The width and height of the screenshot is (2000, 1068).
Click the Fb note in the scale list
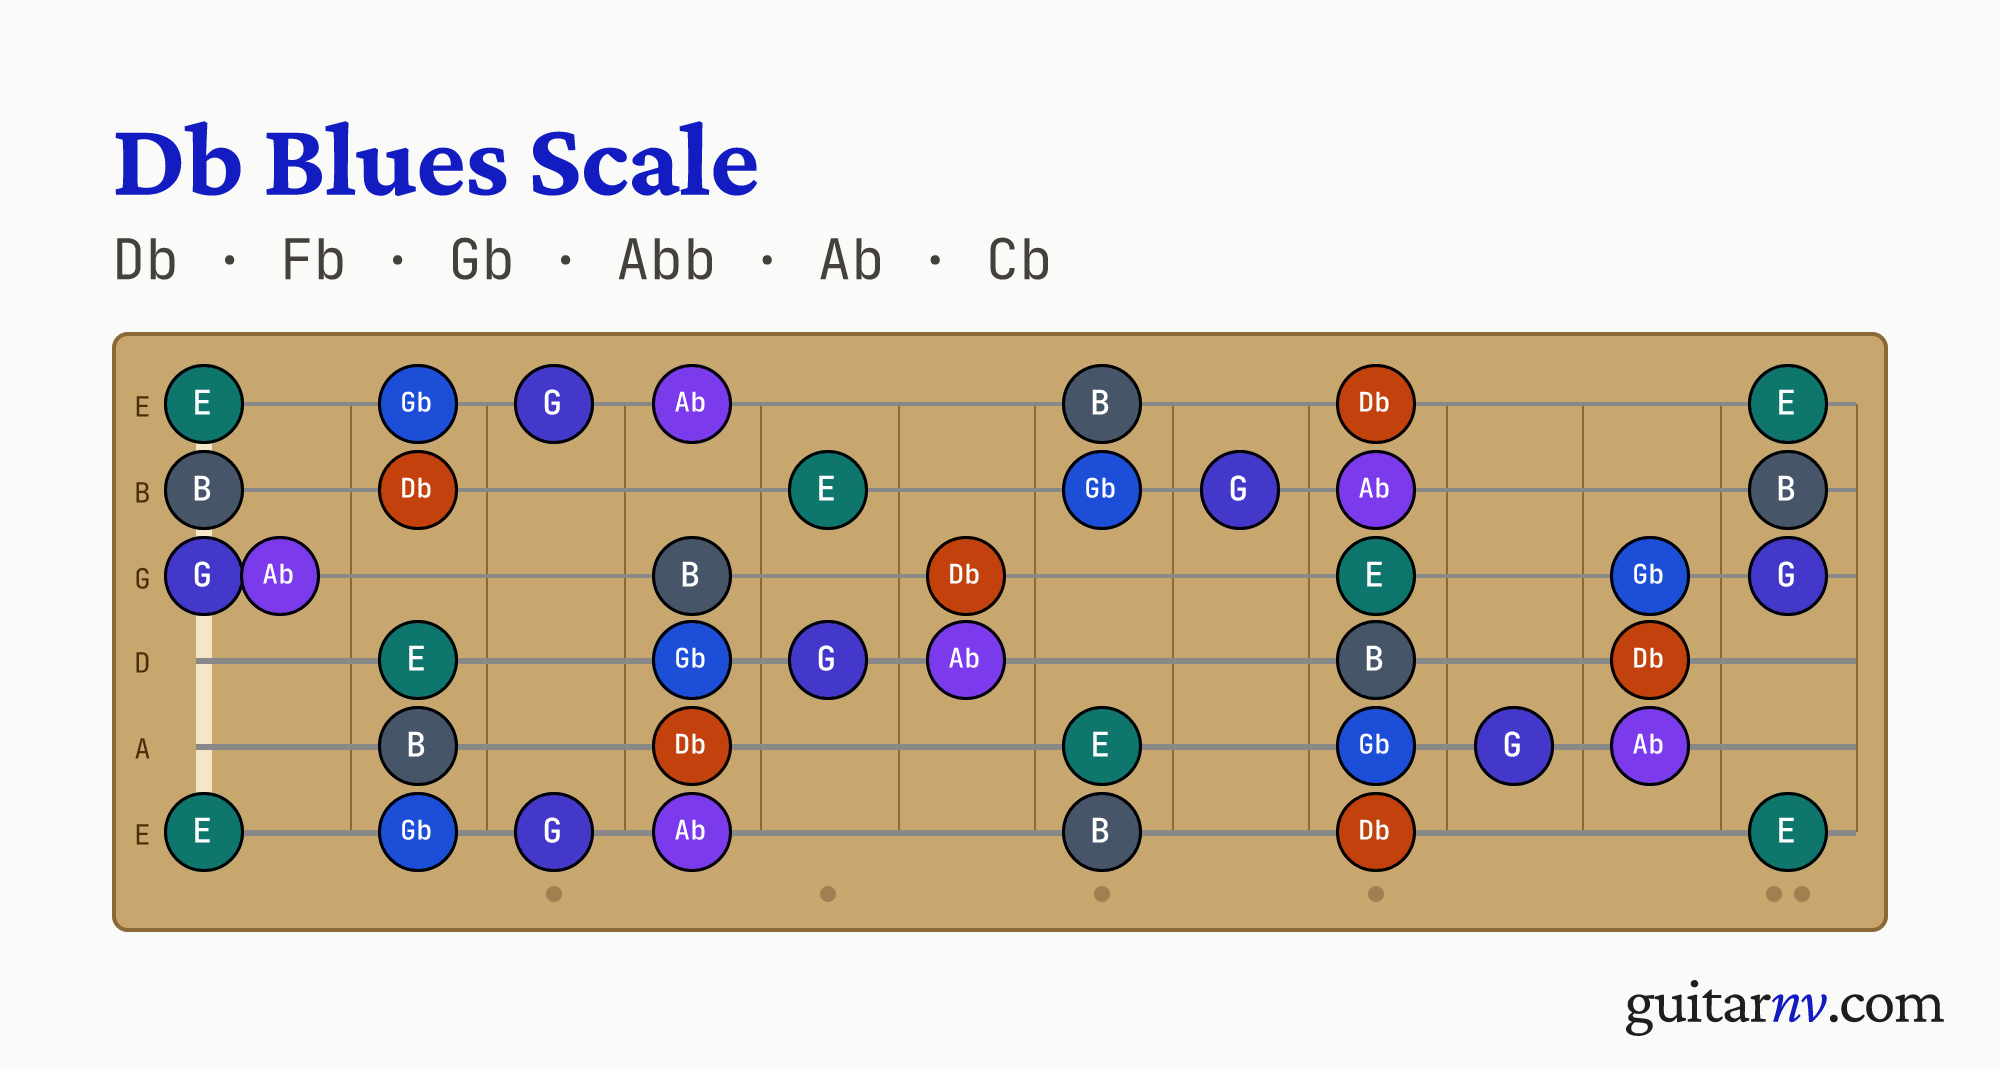313,261
